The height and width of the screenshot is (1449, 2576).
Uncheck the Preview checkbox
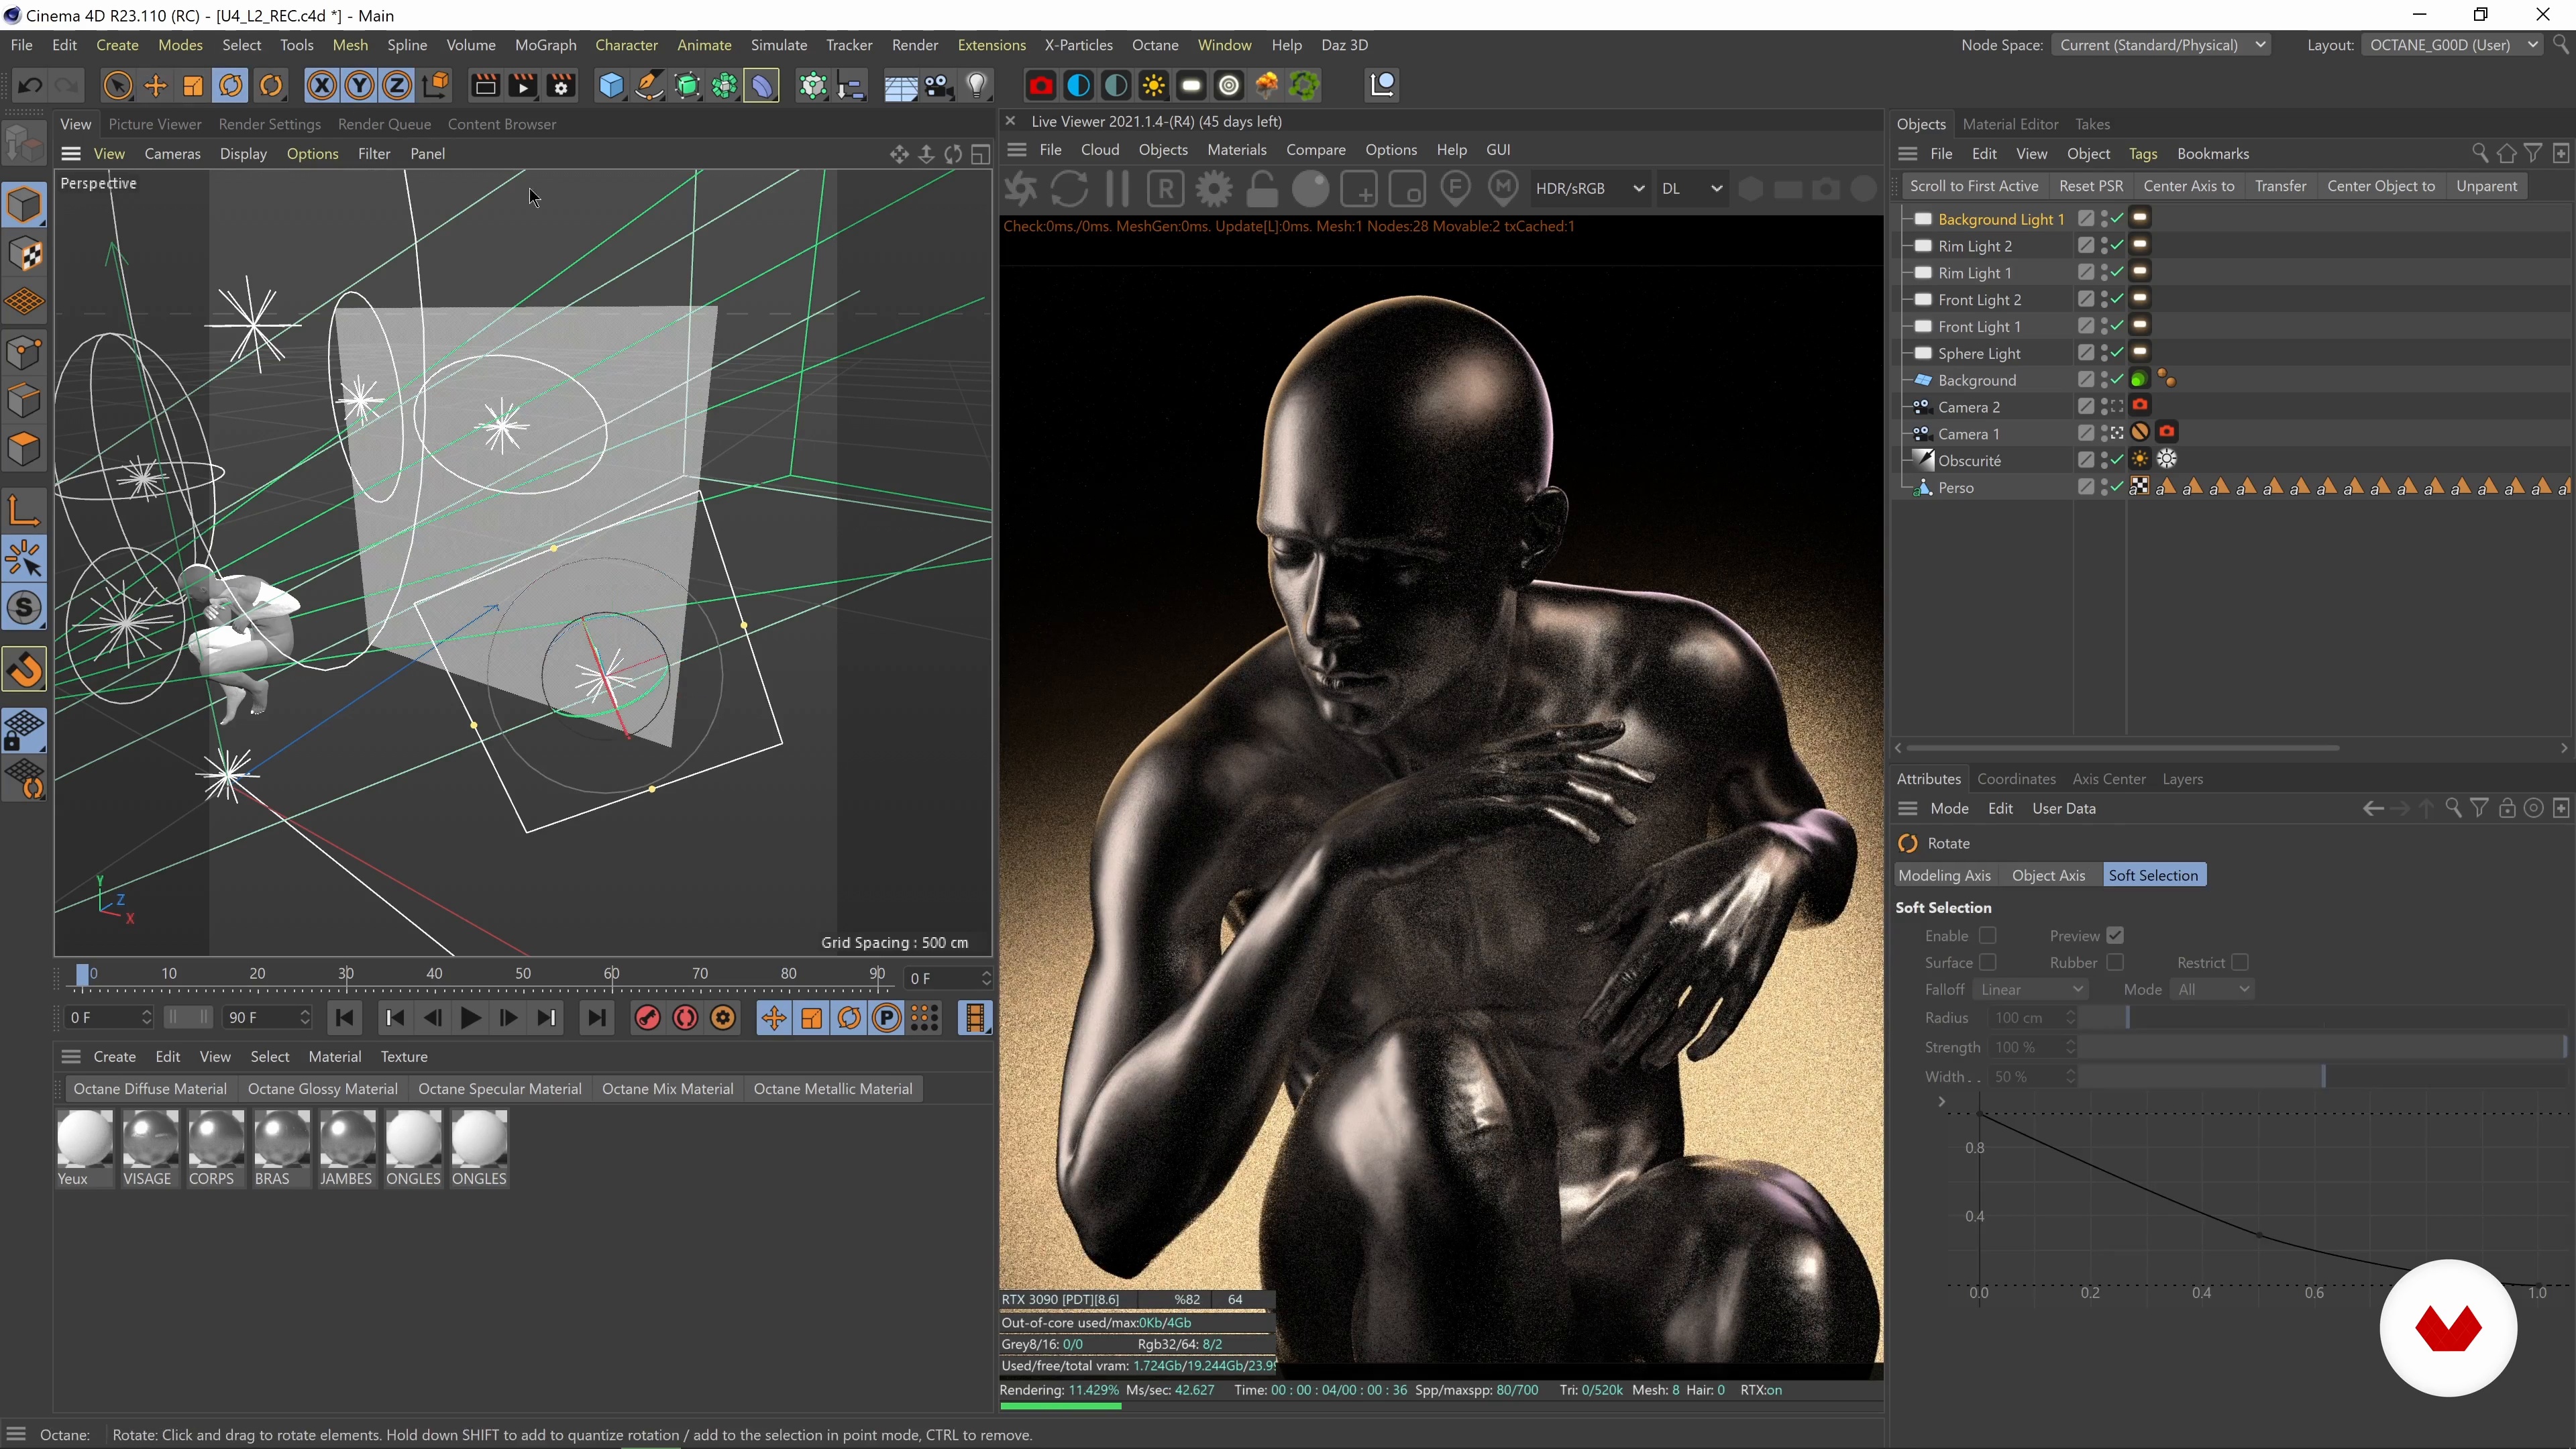pyautogui.click(x=2115, y=935)
